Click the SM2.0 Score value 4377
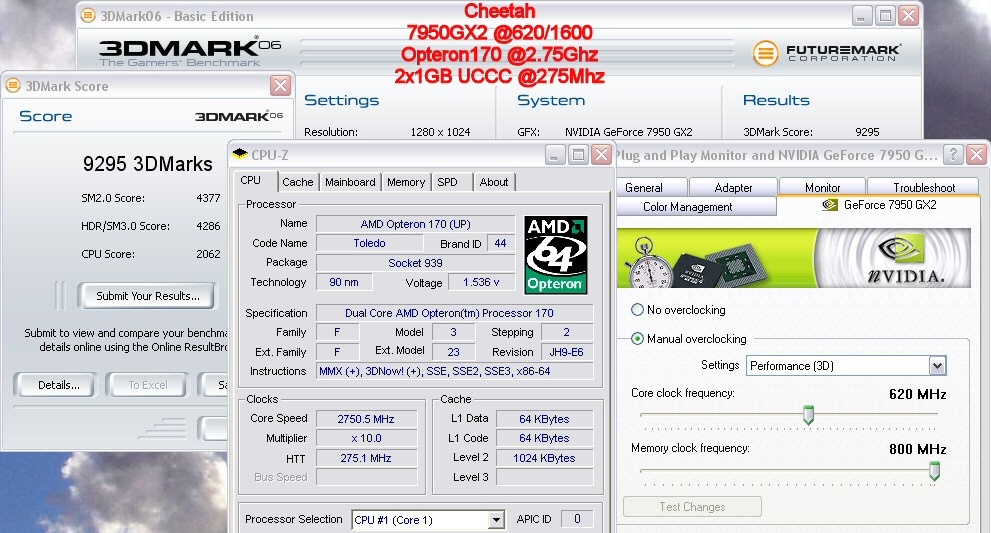Viewport: 991px width, 533px height. coord(208,198)
